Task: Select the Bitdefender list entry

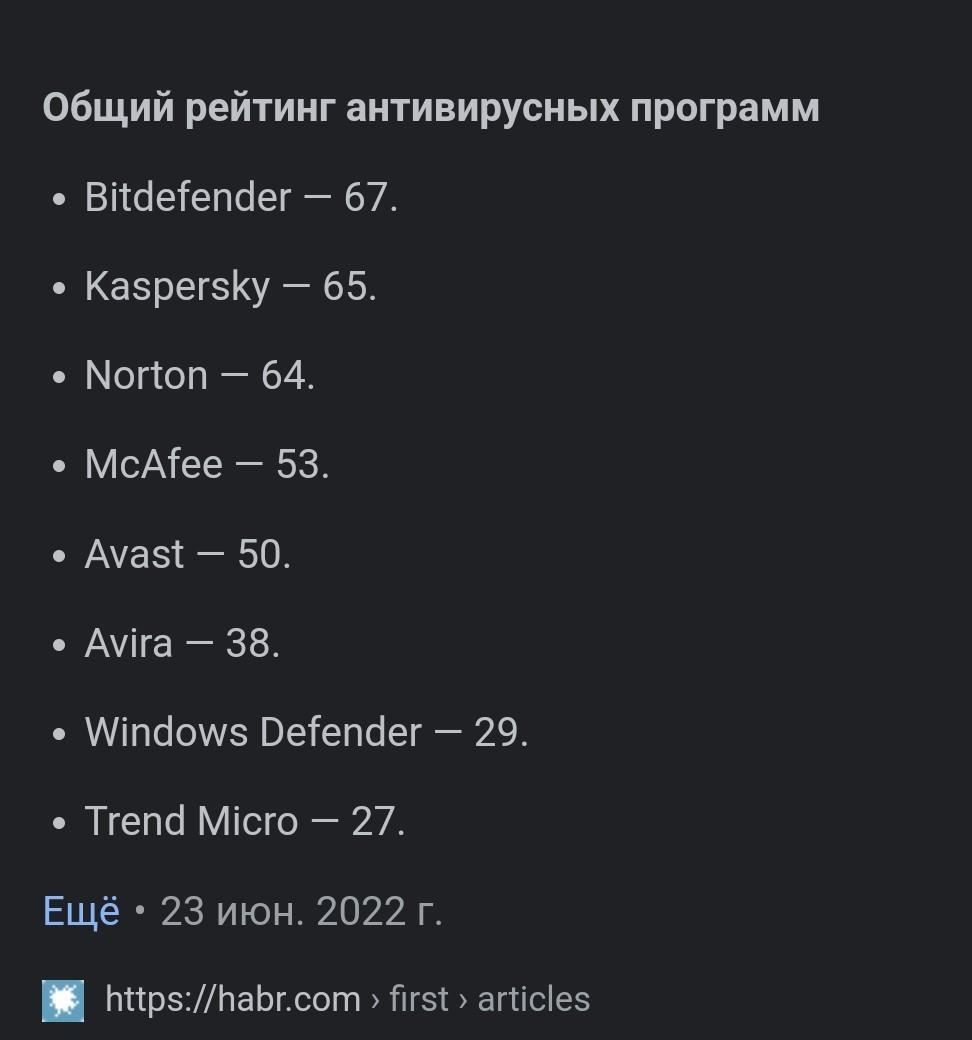Action: (242, 197)
